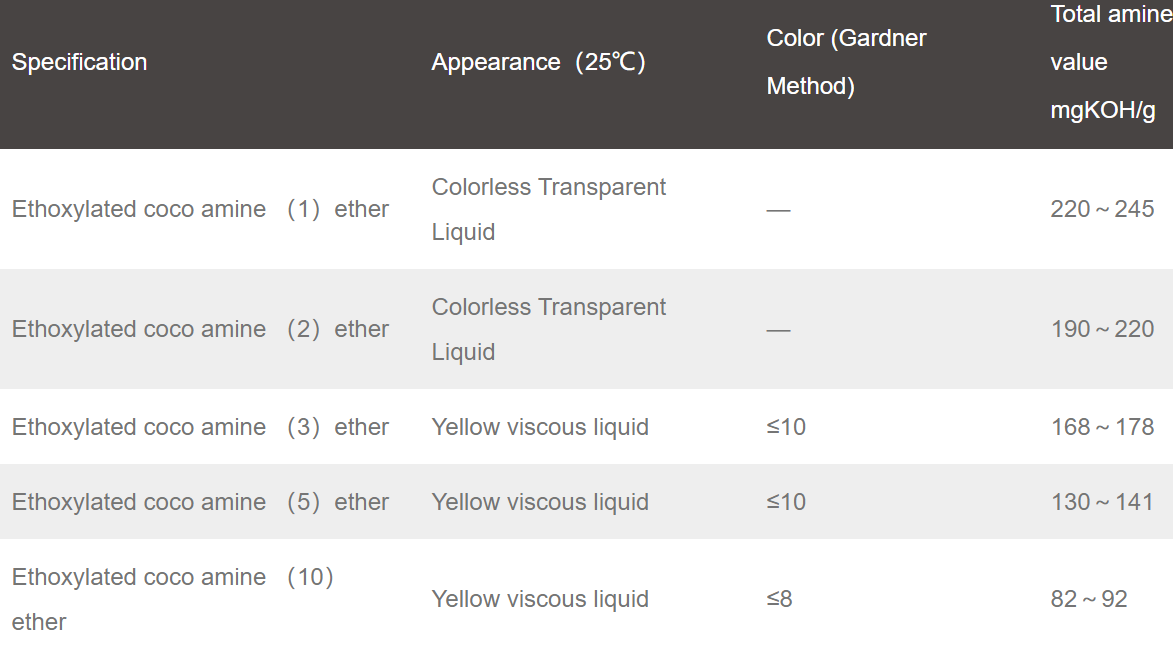The image size is (1173, 655).
Task: Select ≤10 color in the (3) ether row
Action: point(786,427)
